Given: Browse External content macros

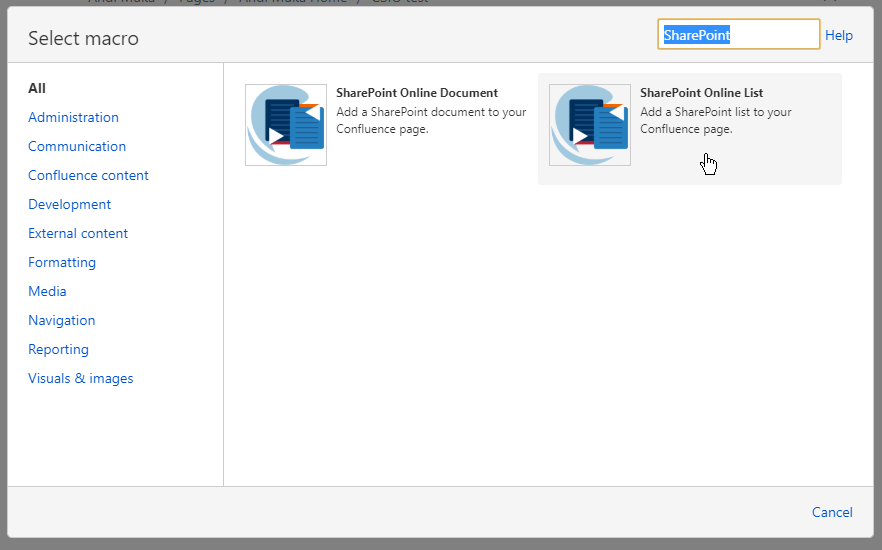Looking at the screenshot, I should [x=78, y=233].
